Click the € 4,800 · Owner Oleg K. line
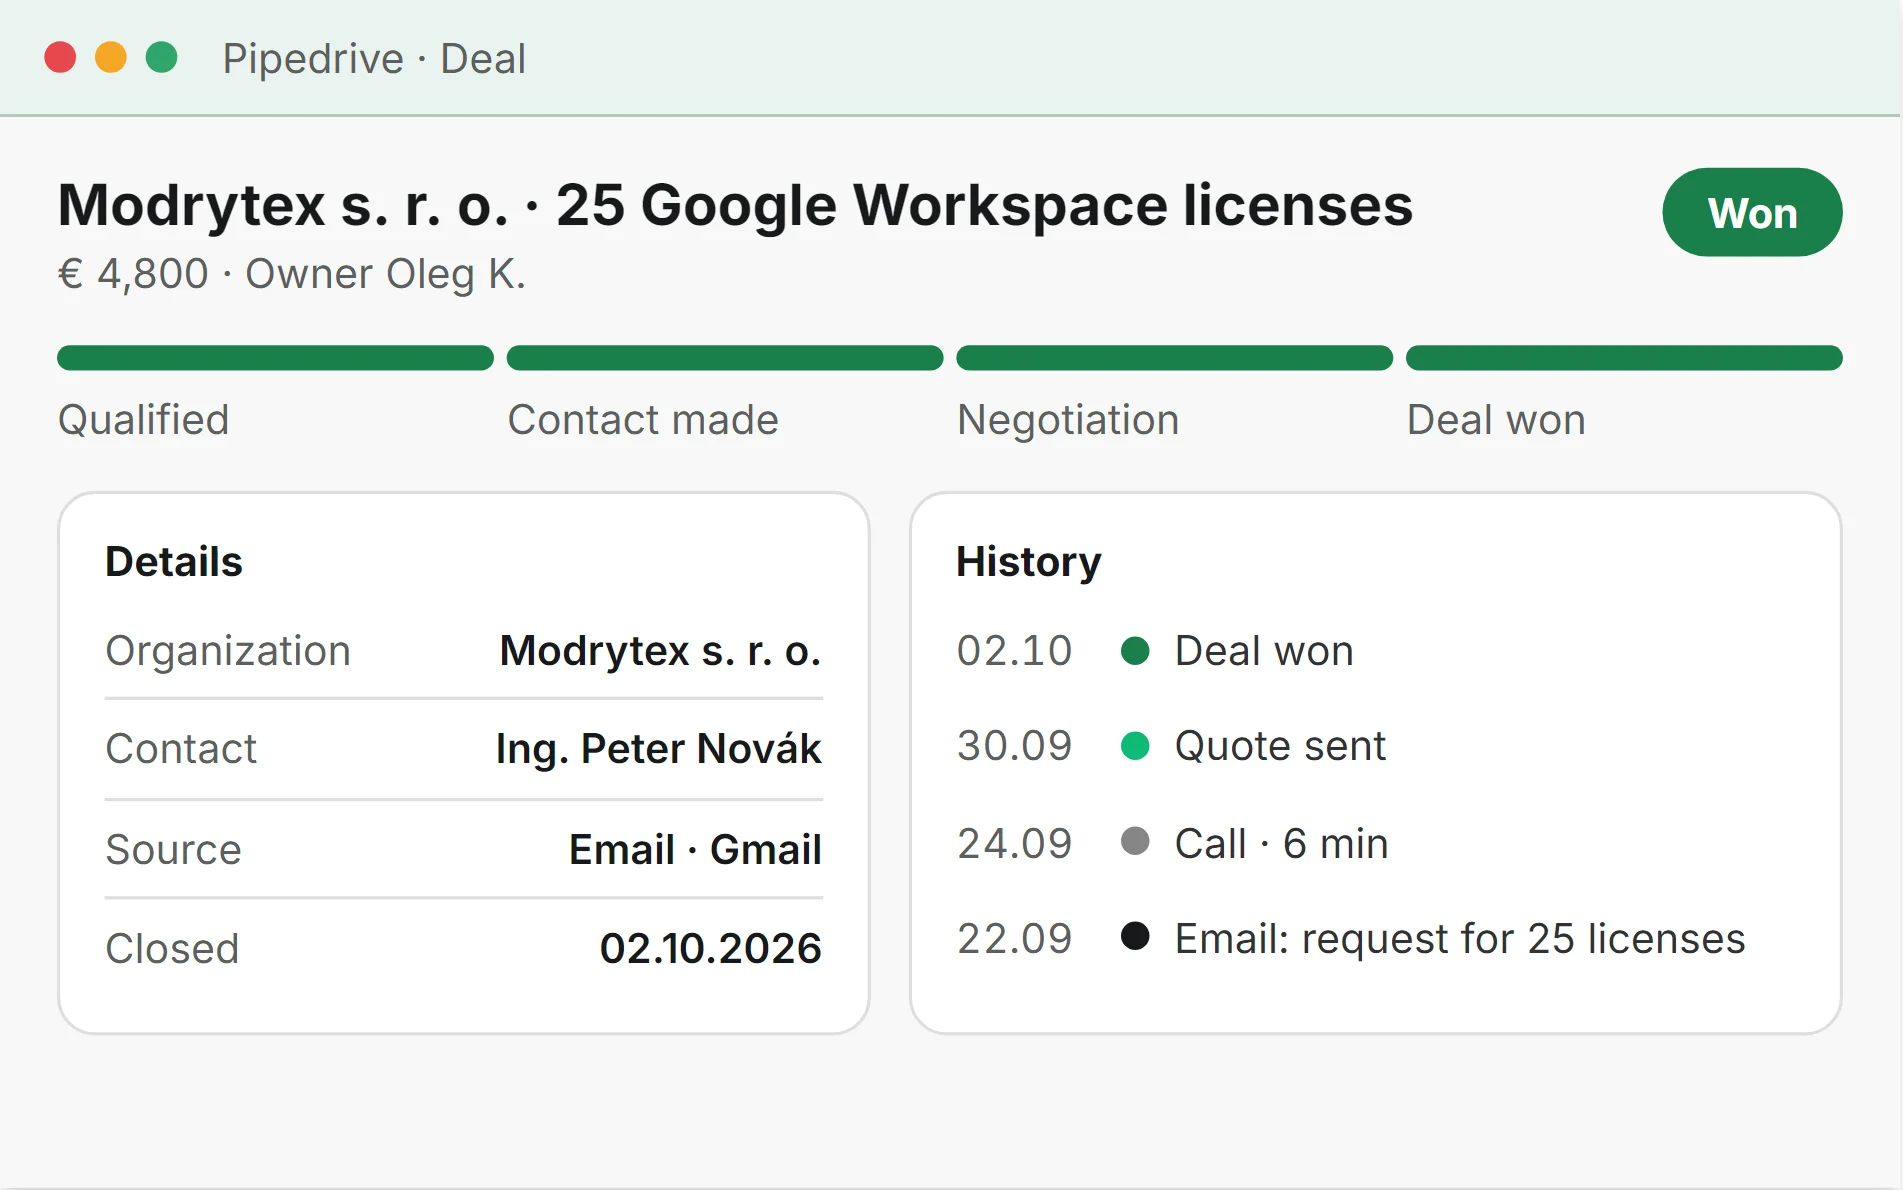The height and width of the screenshot is (1190, 1903). (292, 274)
